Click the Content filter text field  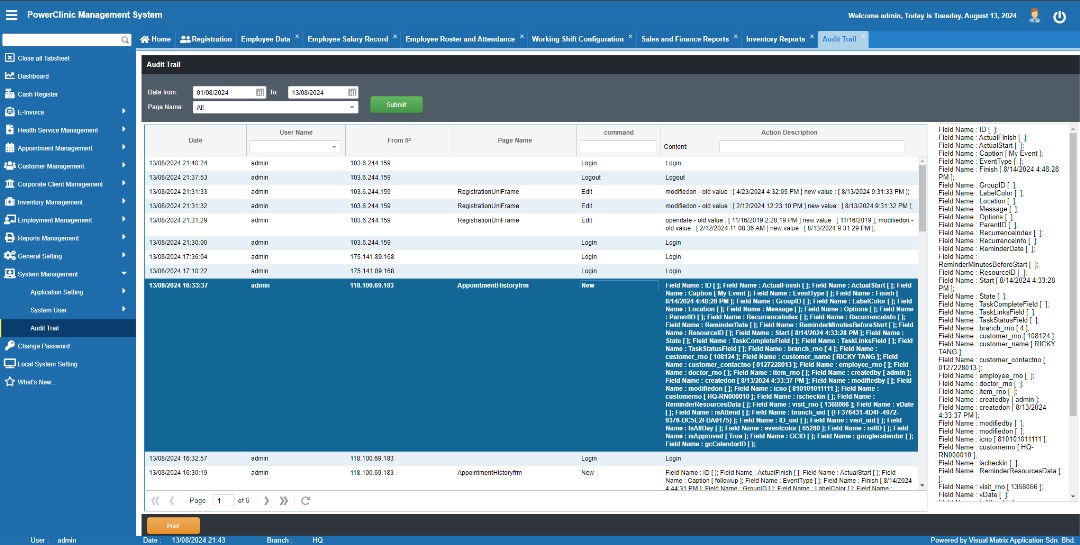[811, 147]
